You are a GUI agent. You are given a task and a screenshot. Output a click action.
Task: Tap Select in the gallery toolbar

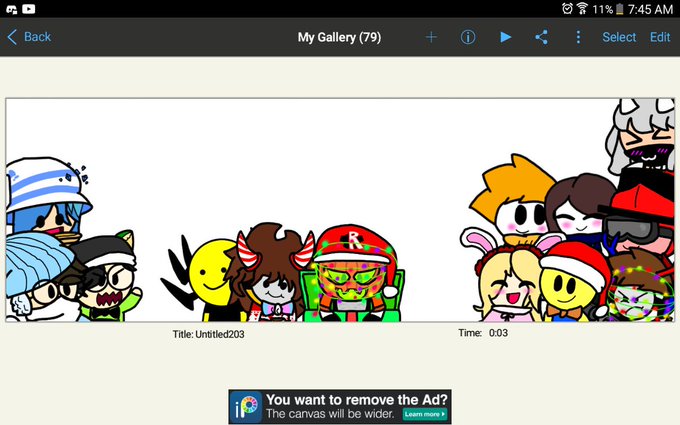tap(619, 37)
